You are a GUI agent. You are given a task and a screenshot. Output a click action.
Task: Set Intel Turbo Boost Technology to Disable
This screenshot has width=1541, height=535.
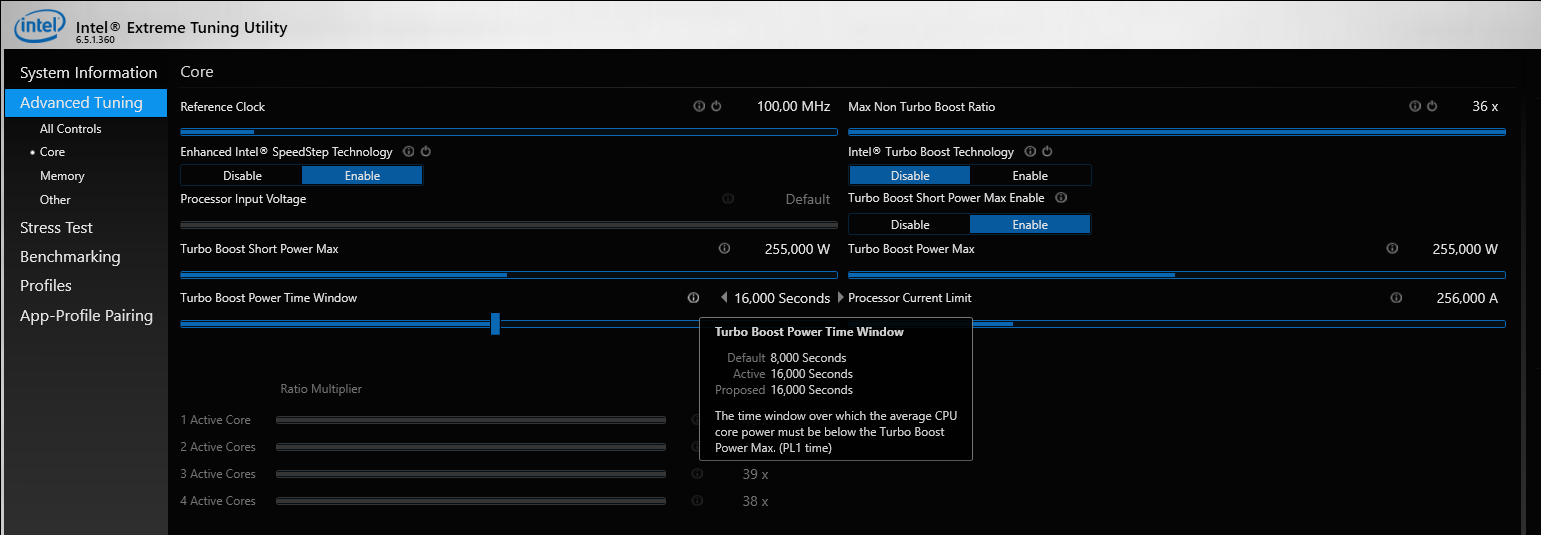click(x=910, y=175)
